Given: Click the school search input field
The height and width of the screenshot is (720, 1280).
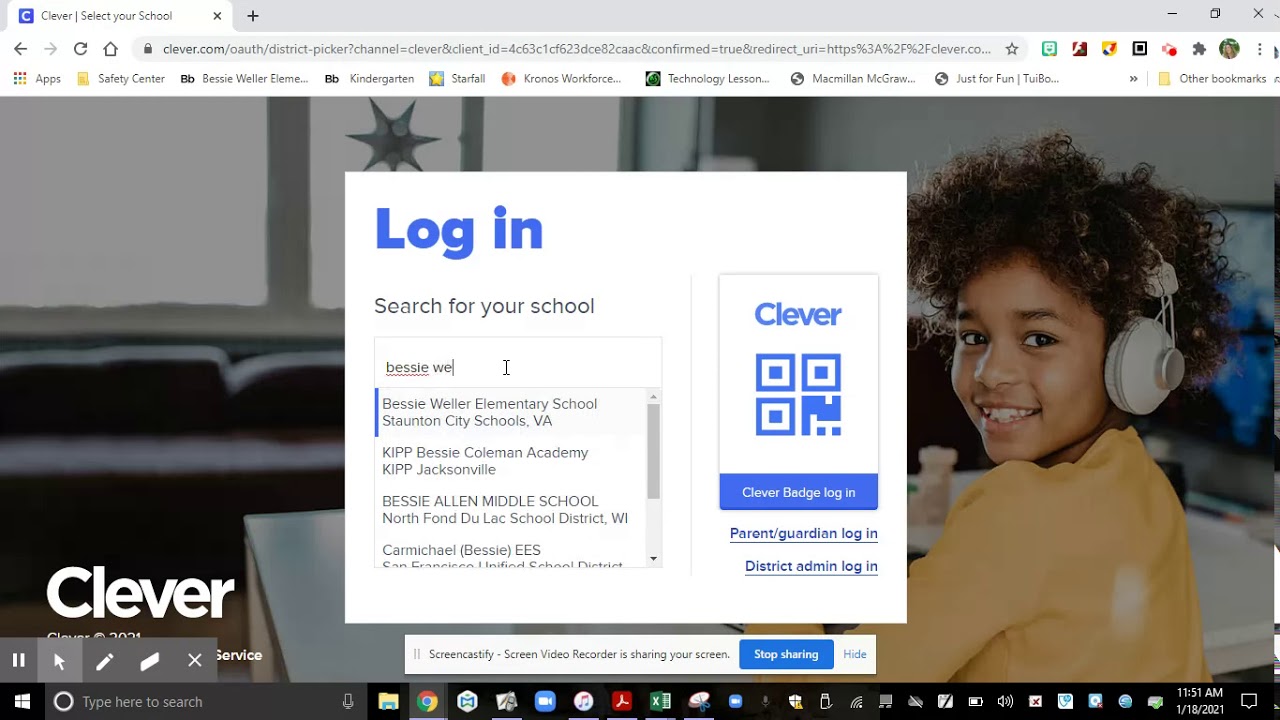Looking at the screenshot, I should coord(518,367).
